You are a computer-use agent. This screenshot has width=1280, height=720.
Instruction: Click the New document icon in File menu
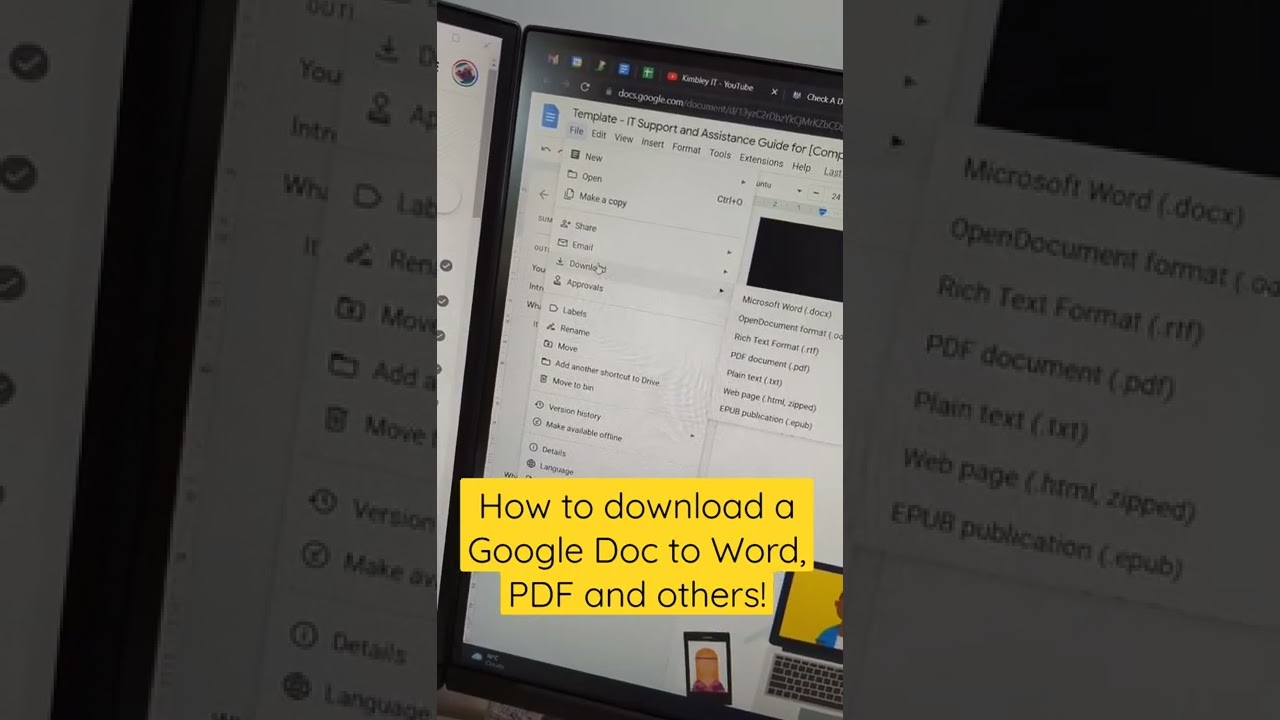click(574, 155)
